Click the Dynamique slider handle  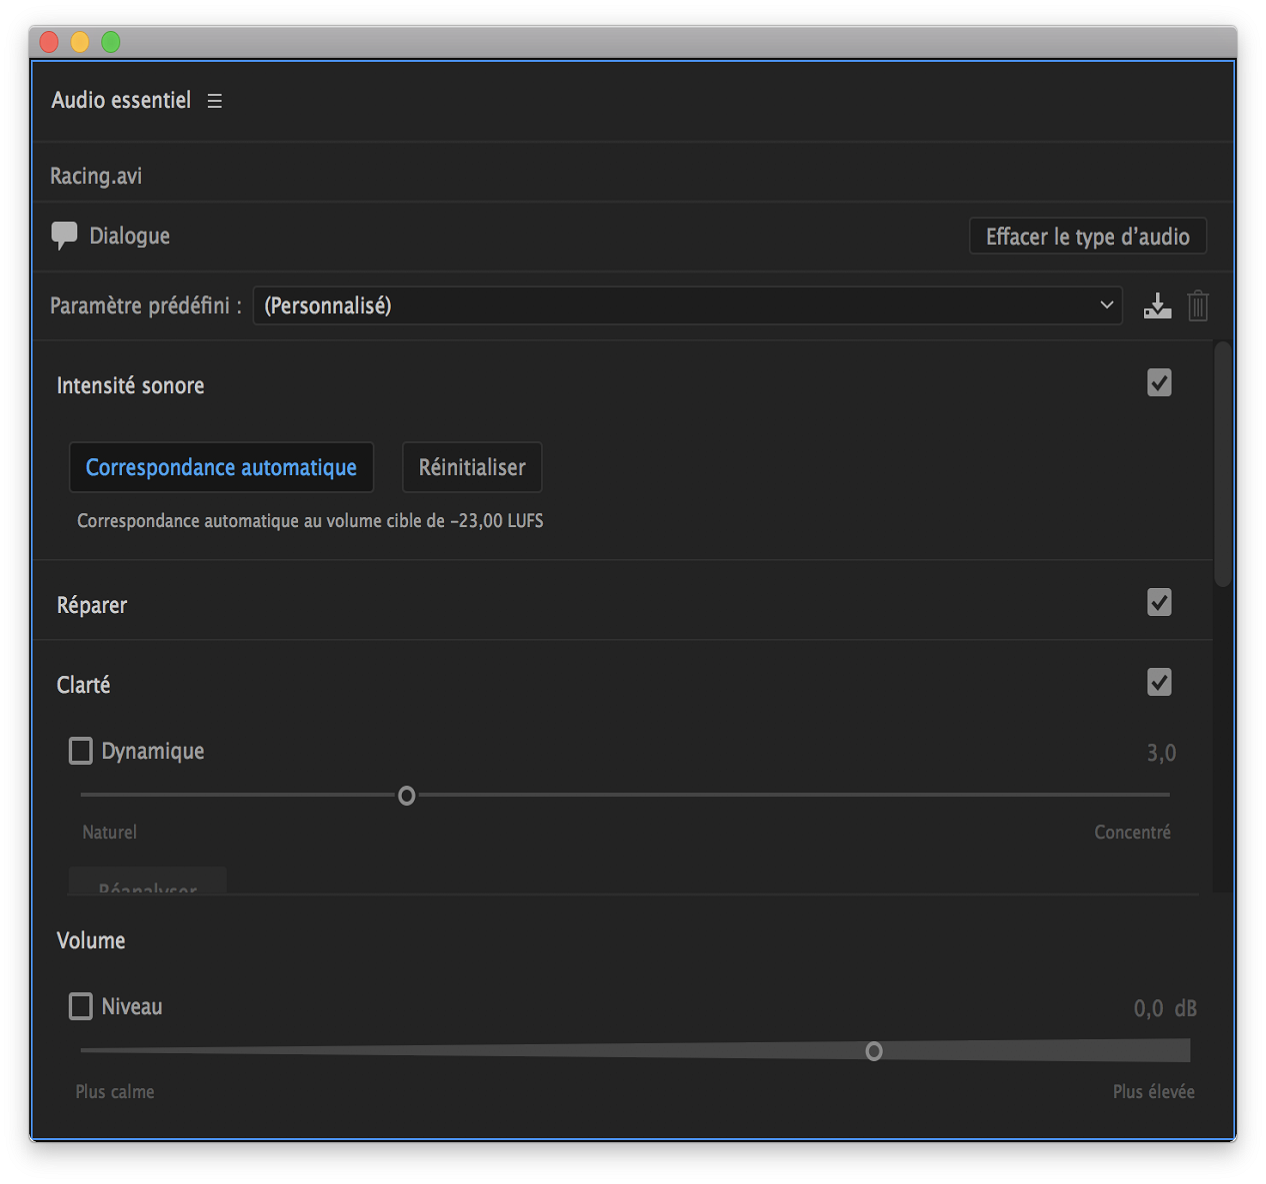[407, 796]
